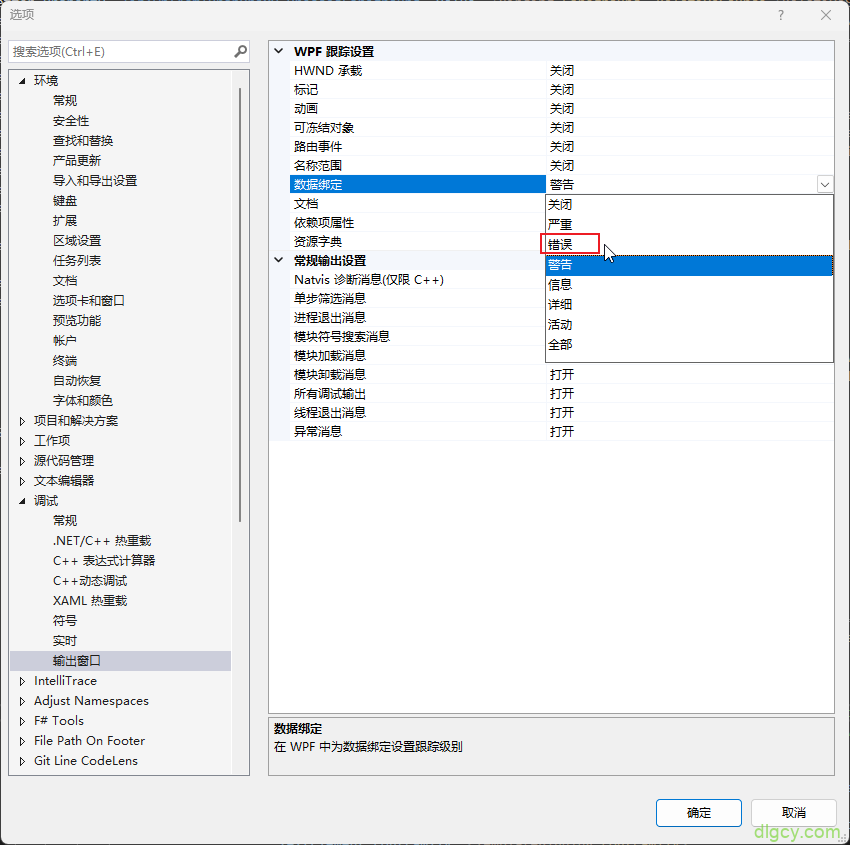850x845 pixels.
Task: Open the 数据绑定 dropdown arrow
Action: pyautogui.click(x=824, y=184)
